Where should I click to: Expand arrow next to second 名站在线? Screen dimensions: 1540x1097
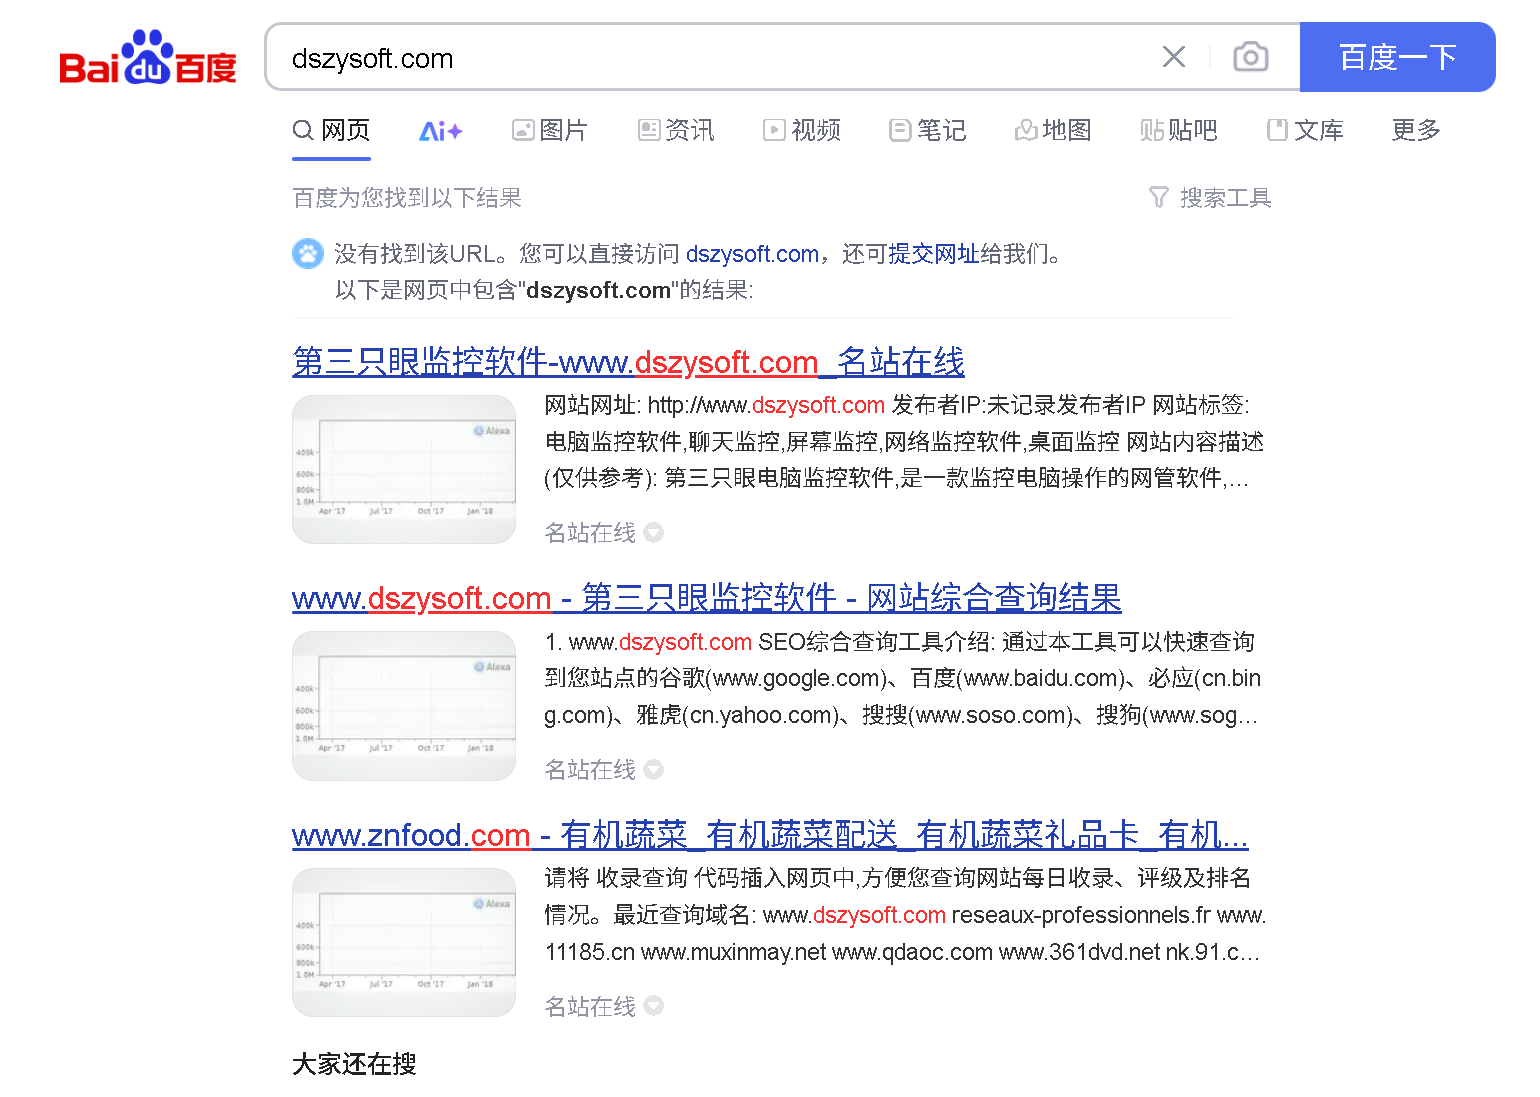pos(654,770)
